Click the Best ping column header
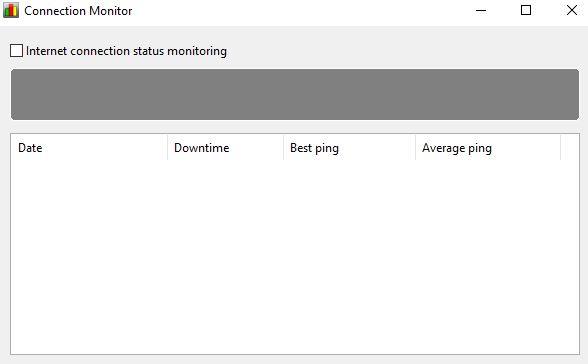The width and height of the screenshot is (588, 364). point(350,148)
